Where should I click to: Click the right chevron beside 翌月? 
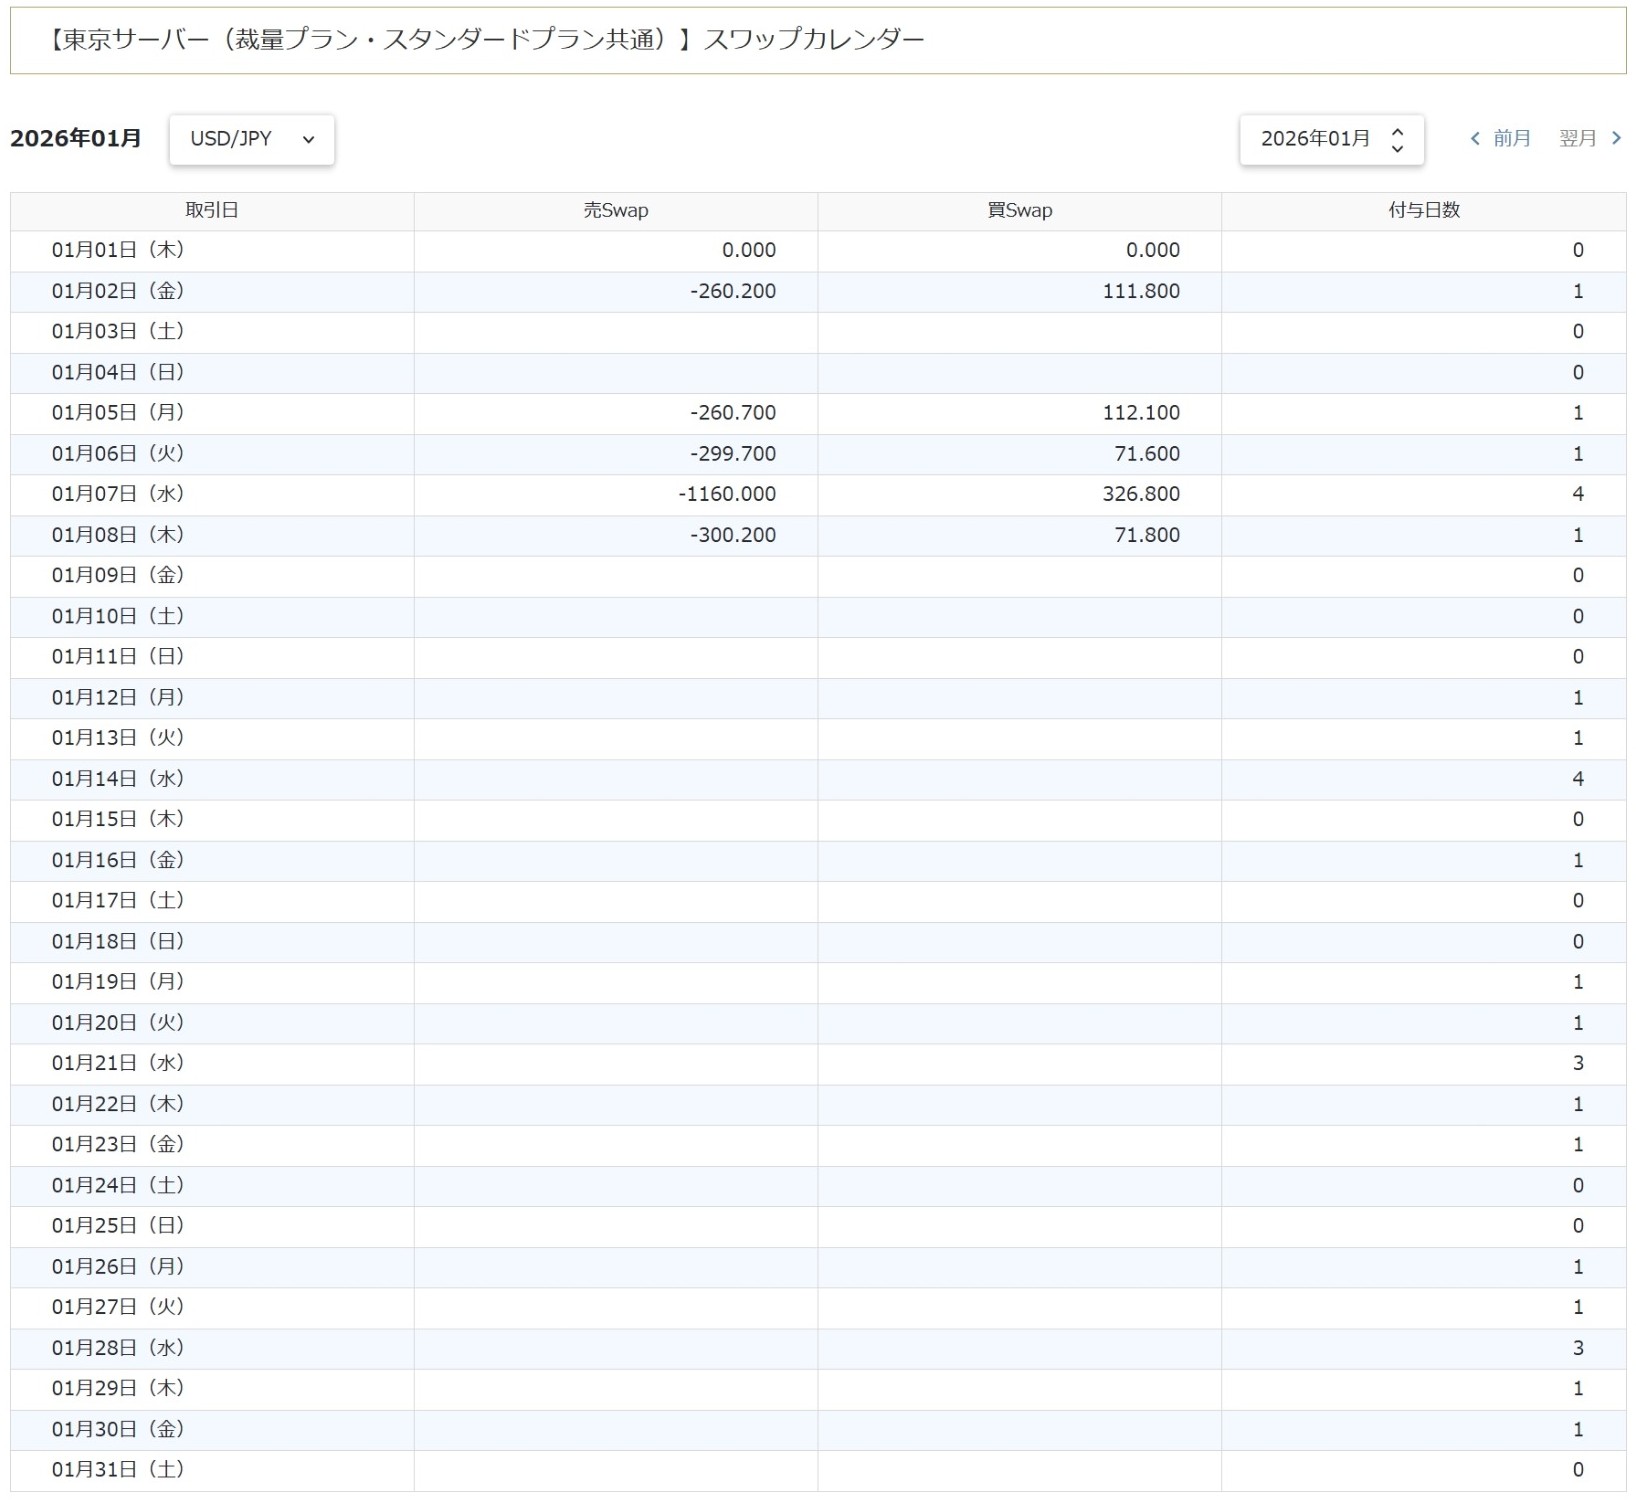coord(1616,139)
